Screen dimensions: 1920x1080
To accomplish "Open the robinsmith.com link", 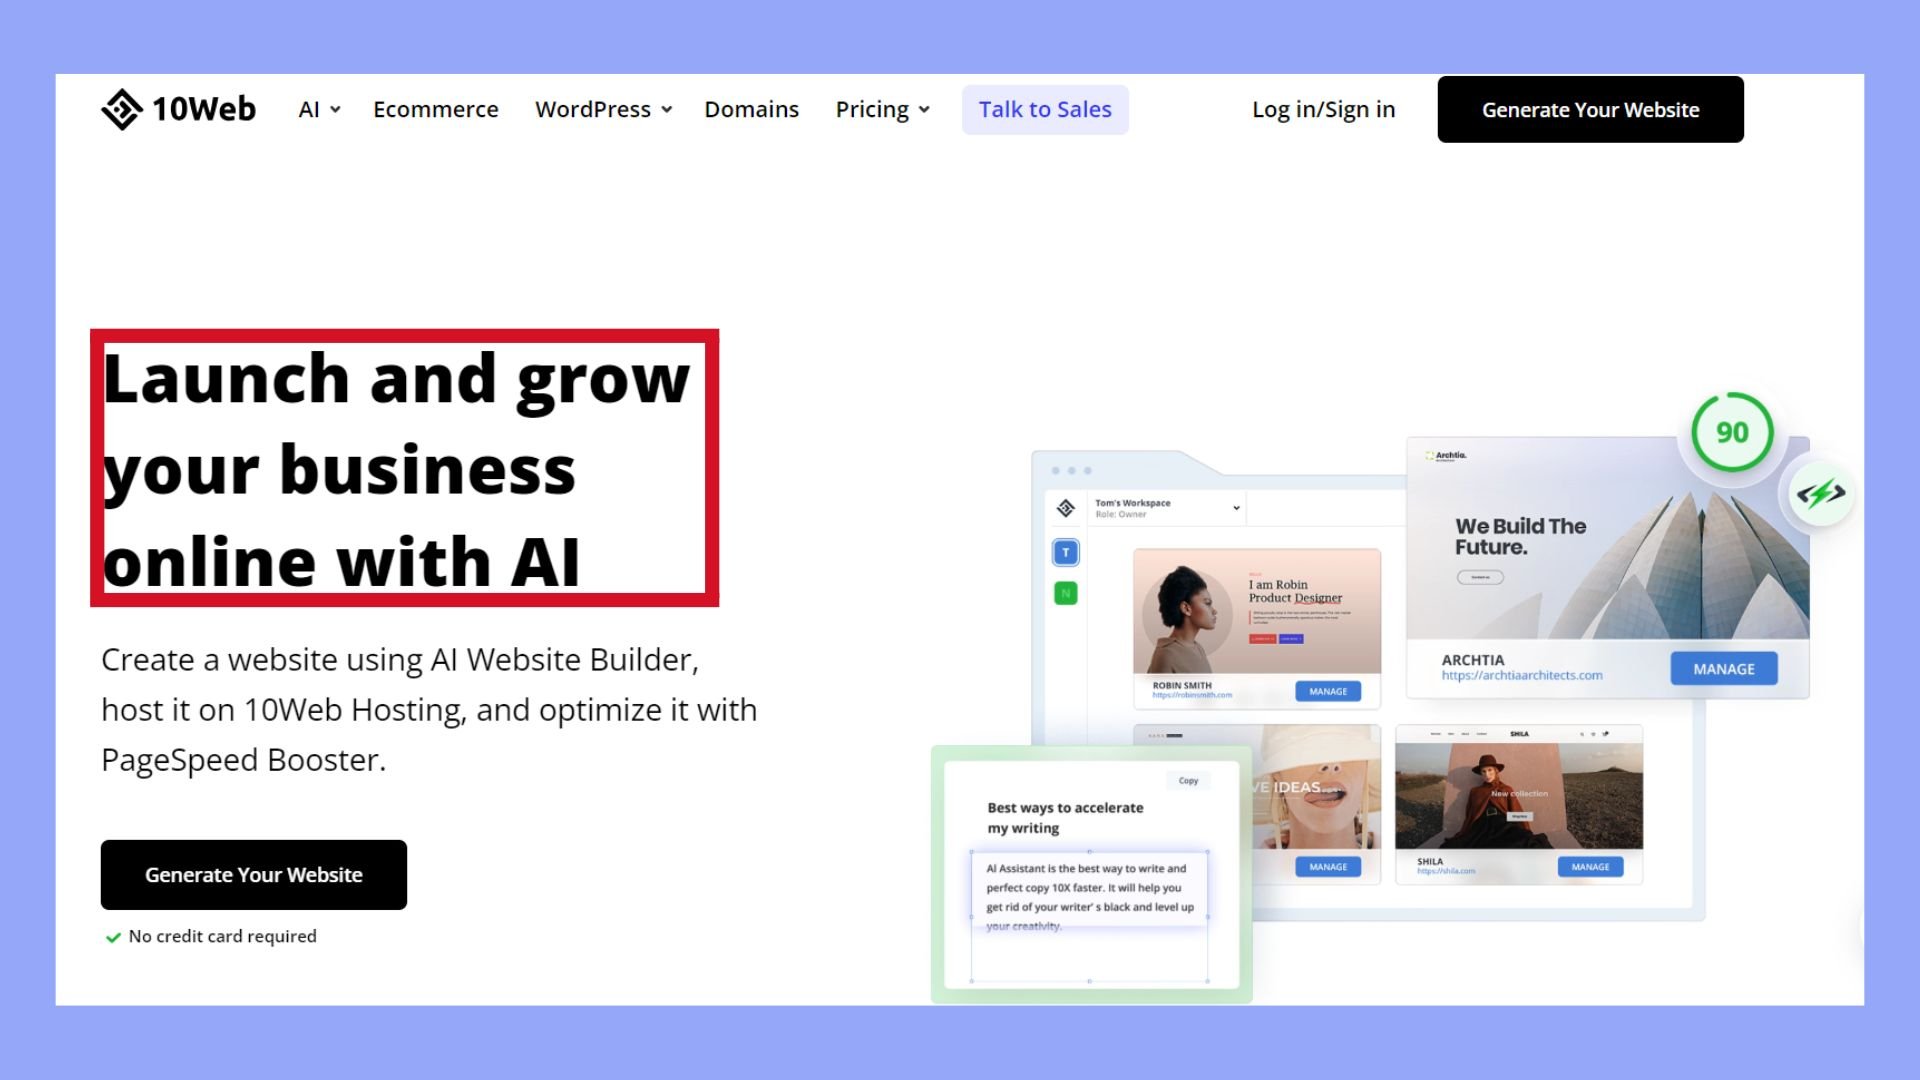I will [x=1192, y=695].
